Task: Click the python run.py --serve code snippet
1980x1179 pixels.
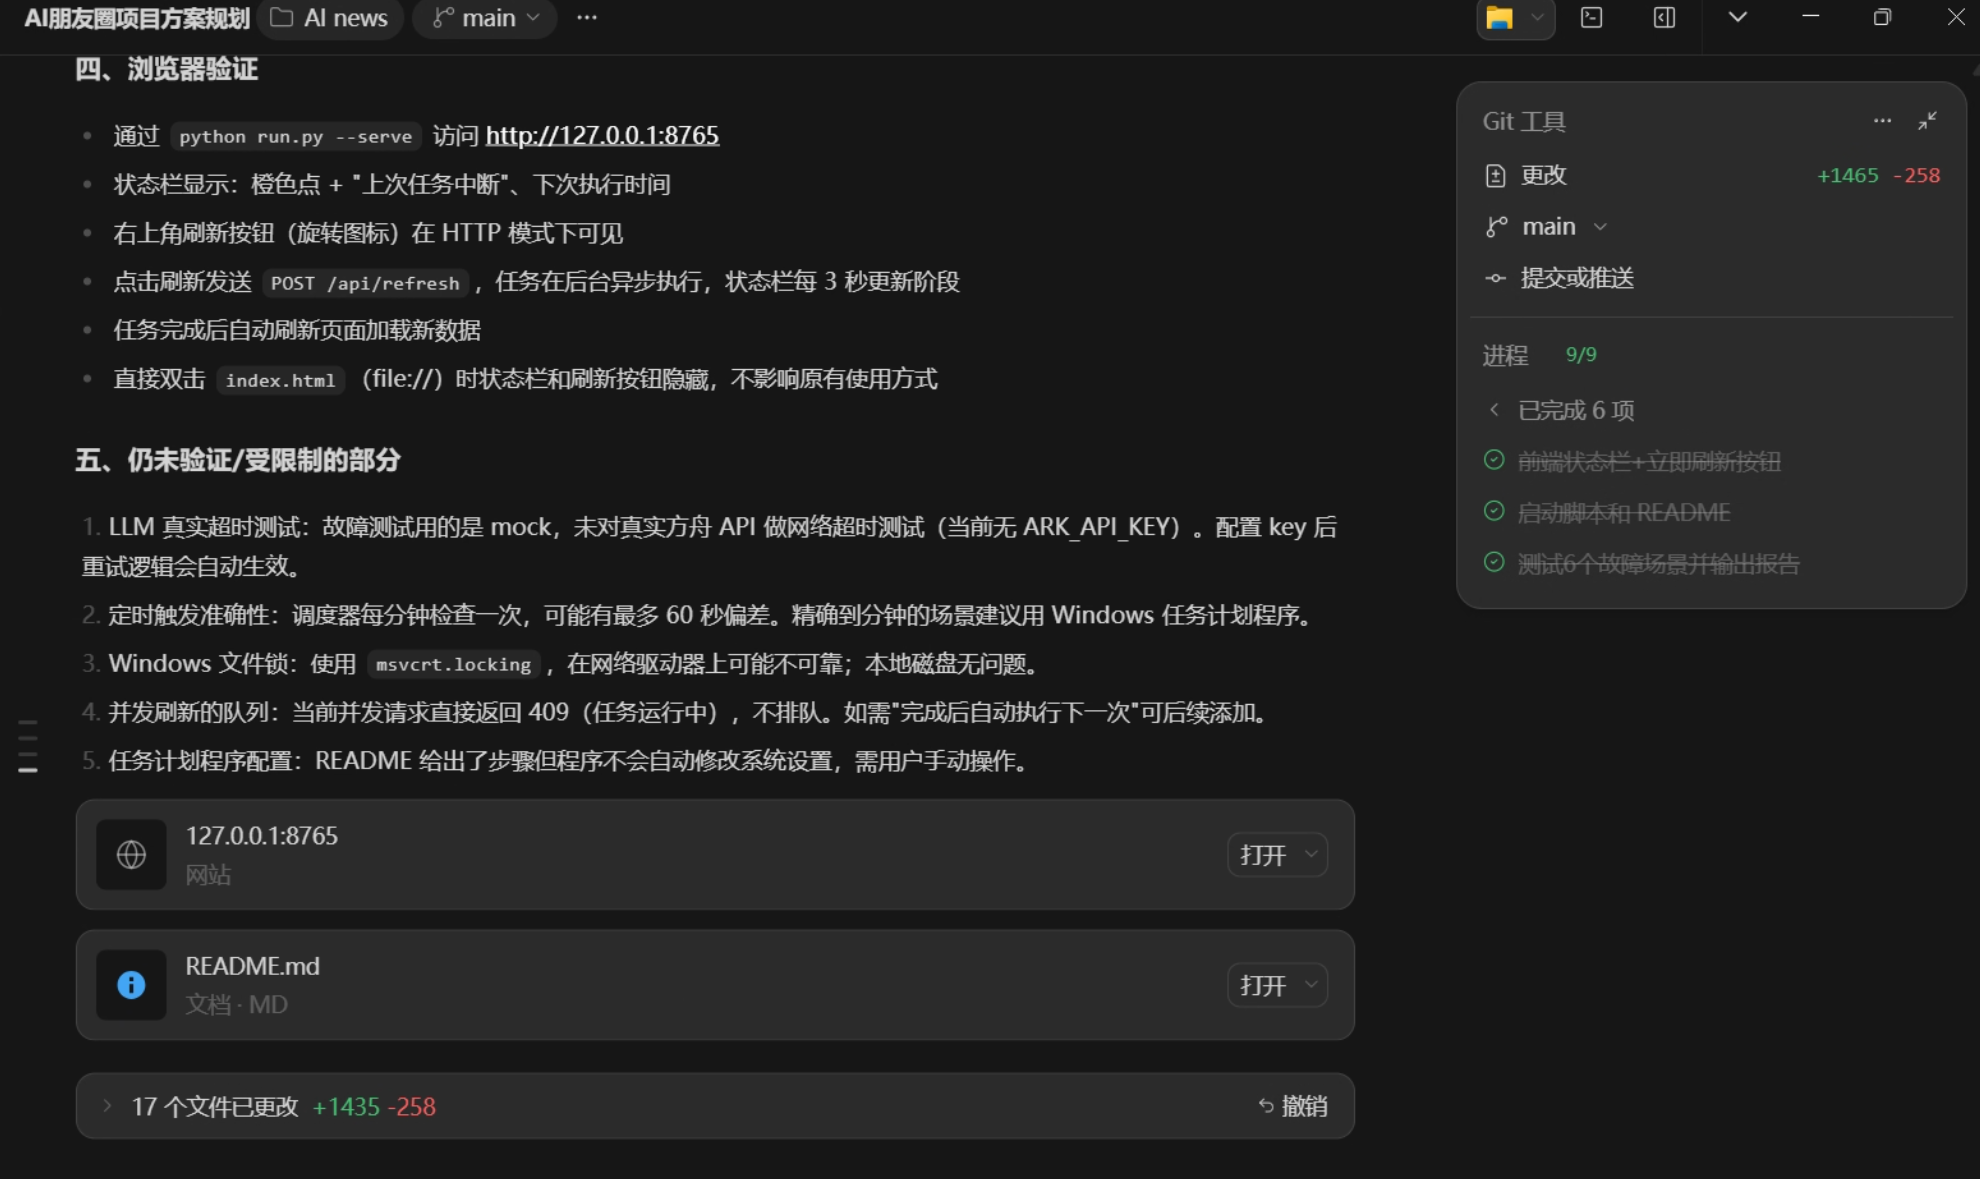Action: tap(295, 136)
